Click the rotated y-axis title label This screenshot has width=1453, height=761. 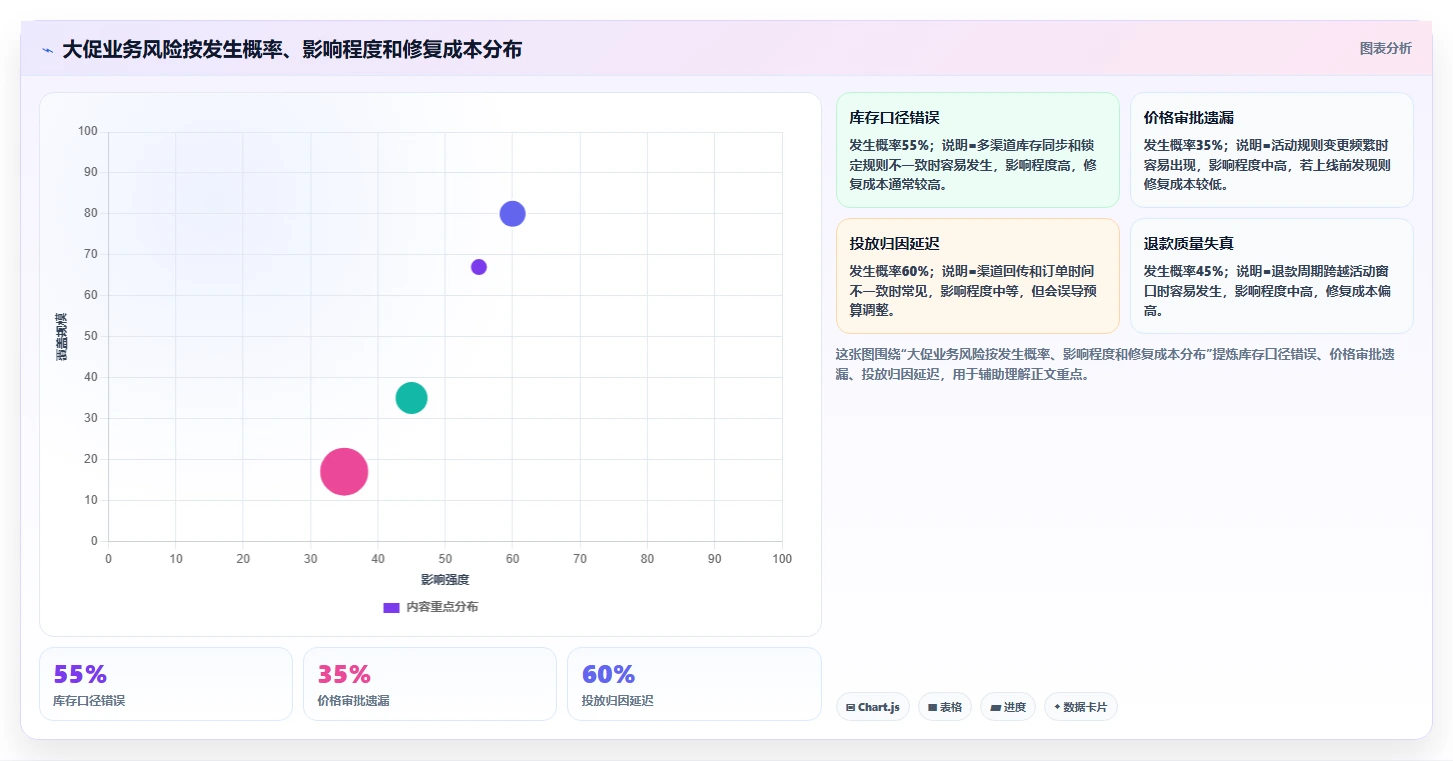(62, 336)
